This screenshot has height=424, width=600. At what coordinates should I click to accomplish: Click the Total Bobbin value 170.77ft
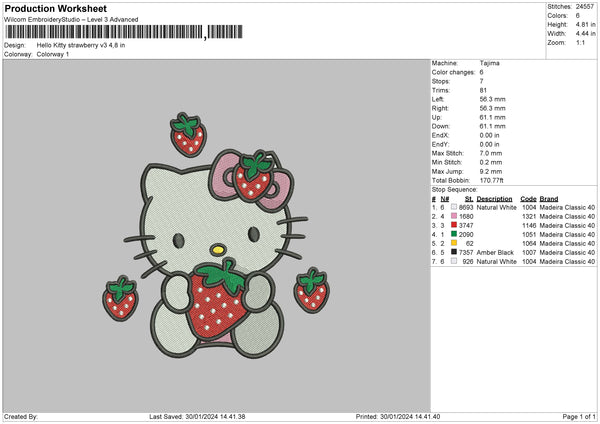(491, 180)
